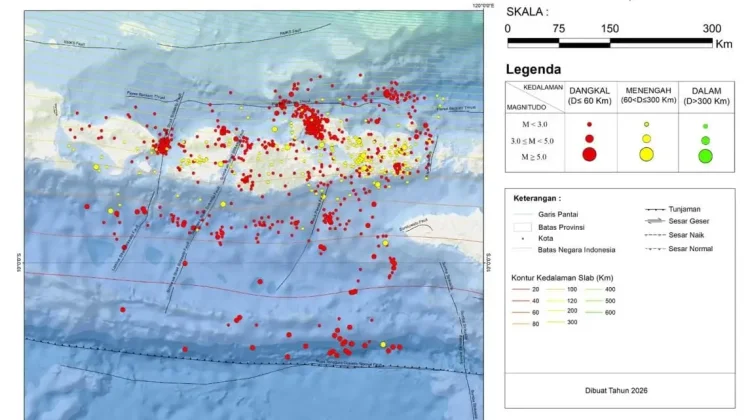The image size is (750, 420).
Task: Click the Sesar Normal line symbol
Action: (x=655, y=249)
